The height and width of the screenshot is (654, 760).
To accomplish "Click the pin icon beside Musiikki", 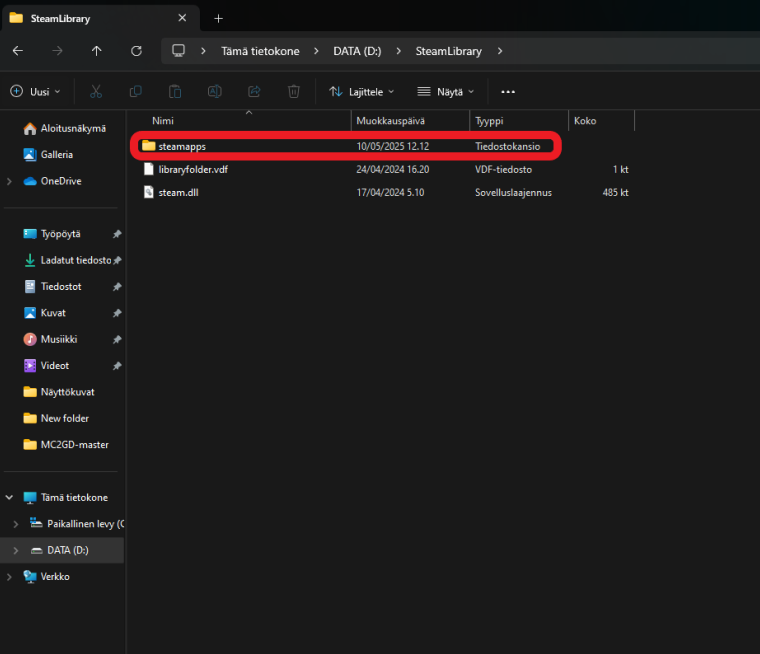I will (x=117, y=339).
